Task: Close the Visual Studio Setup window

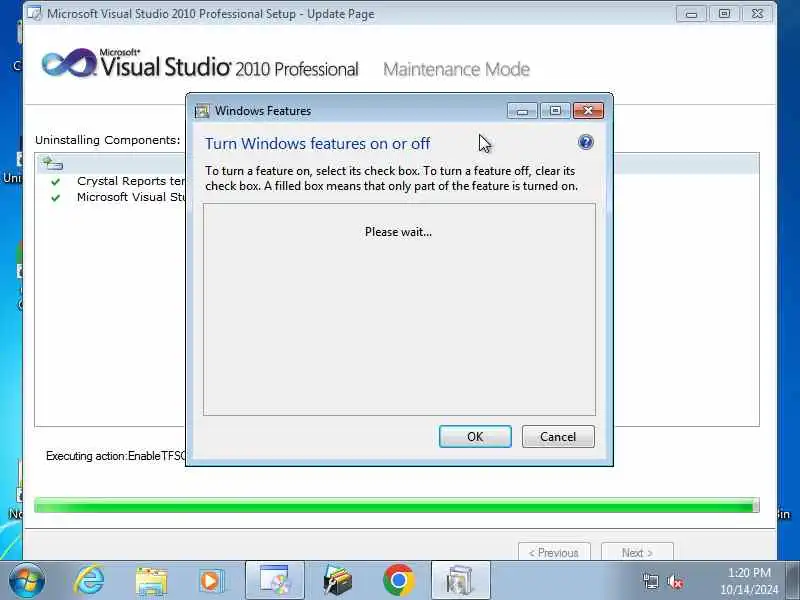Action: coord(757,14)
